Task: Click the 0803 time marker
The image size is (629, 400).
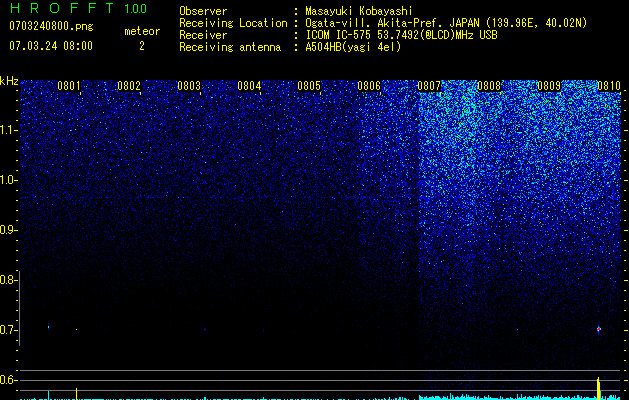Action: pos(189,86)
